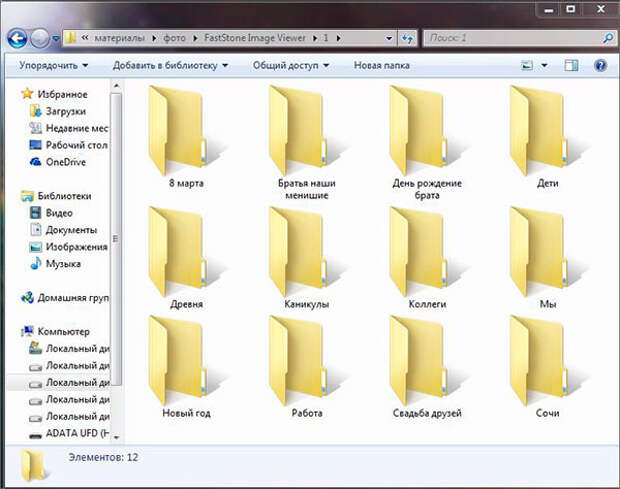The height and width of the screenshot is (489, 620).
Task: Click the Новая папка button
Action: 382,65
